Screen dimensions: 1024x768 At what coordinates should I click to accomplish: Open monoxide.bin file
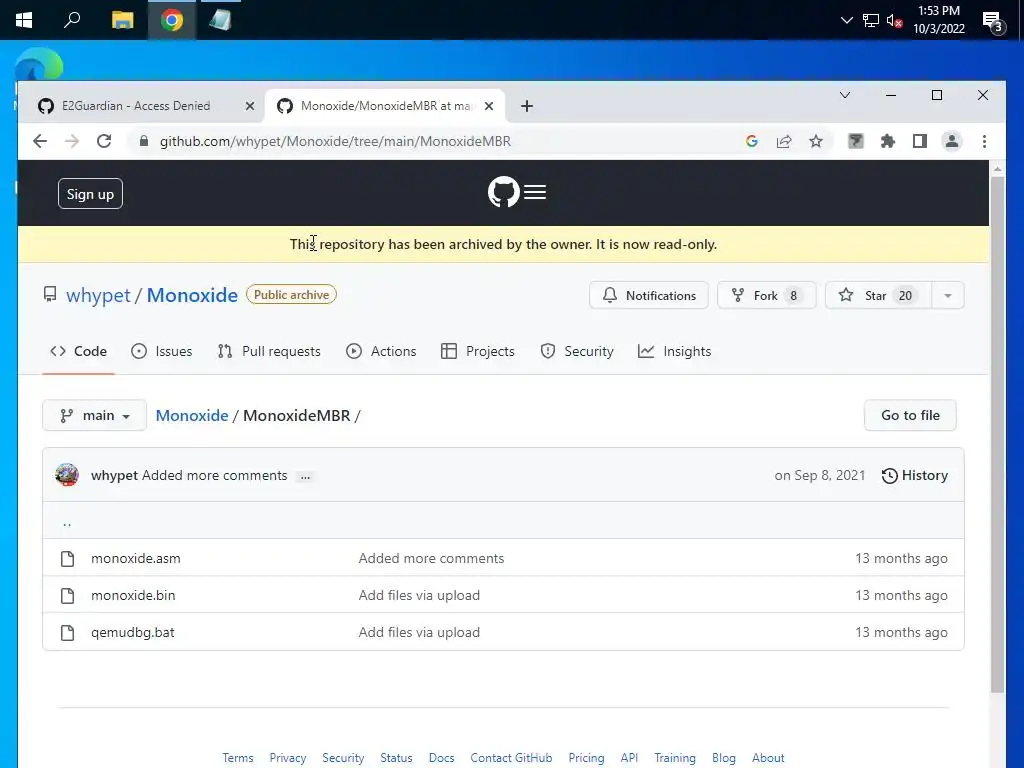(133, 596)
